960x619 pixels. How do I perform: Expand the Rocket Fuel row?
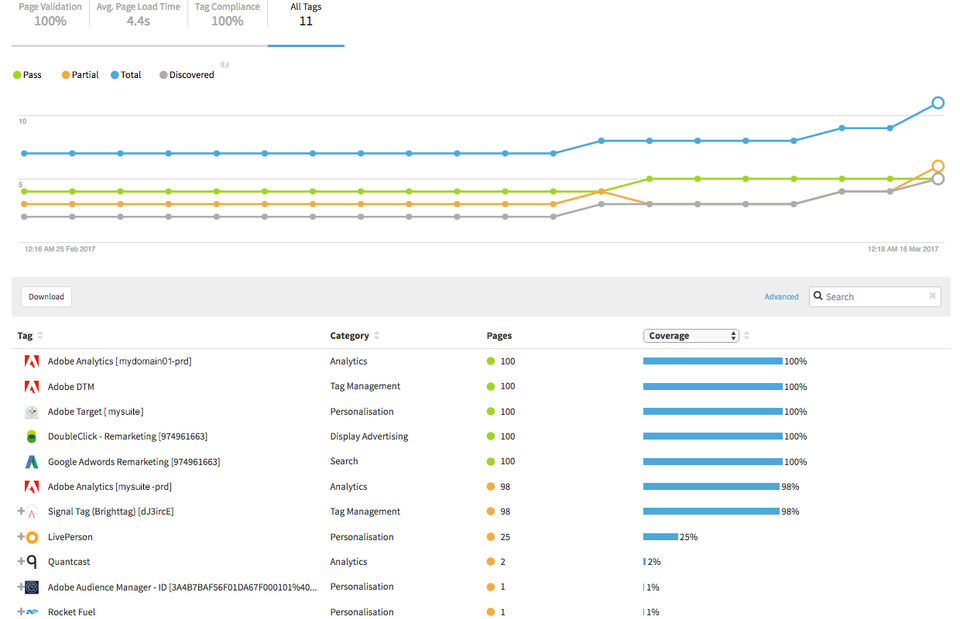(21, 611)
